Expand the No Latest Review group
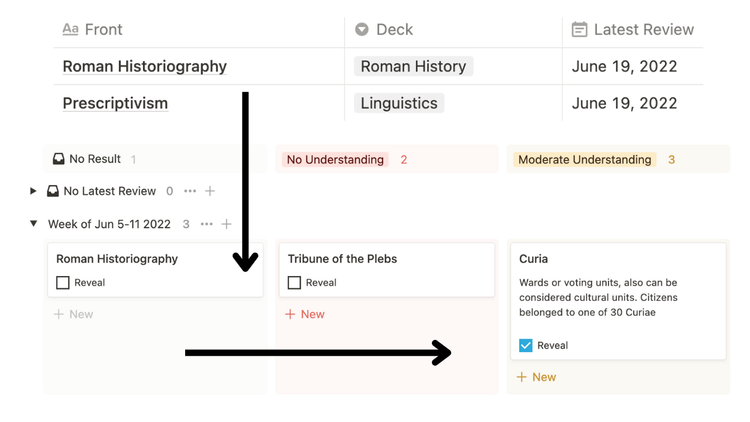This screenshot has height=422, width=750. (33, 191)
